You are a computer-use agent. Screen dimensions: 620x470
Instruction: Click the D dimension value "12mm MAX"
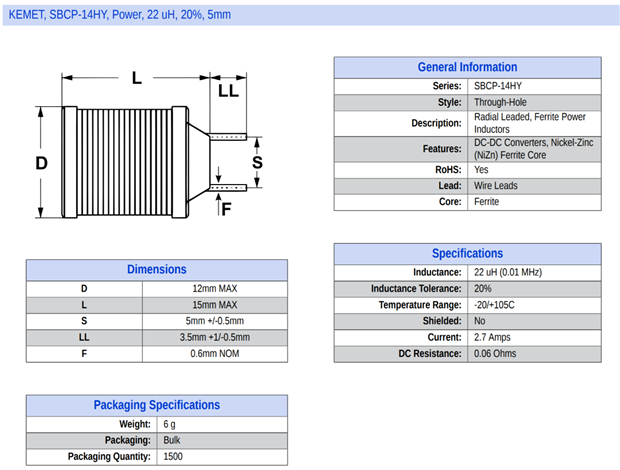(215, 289)
